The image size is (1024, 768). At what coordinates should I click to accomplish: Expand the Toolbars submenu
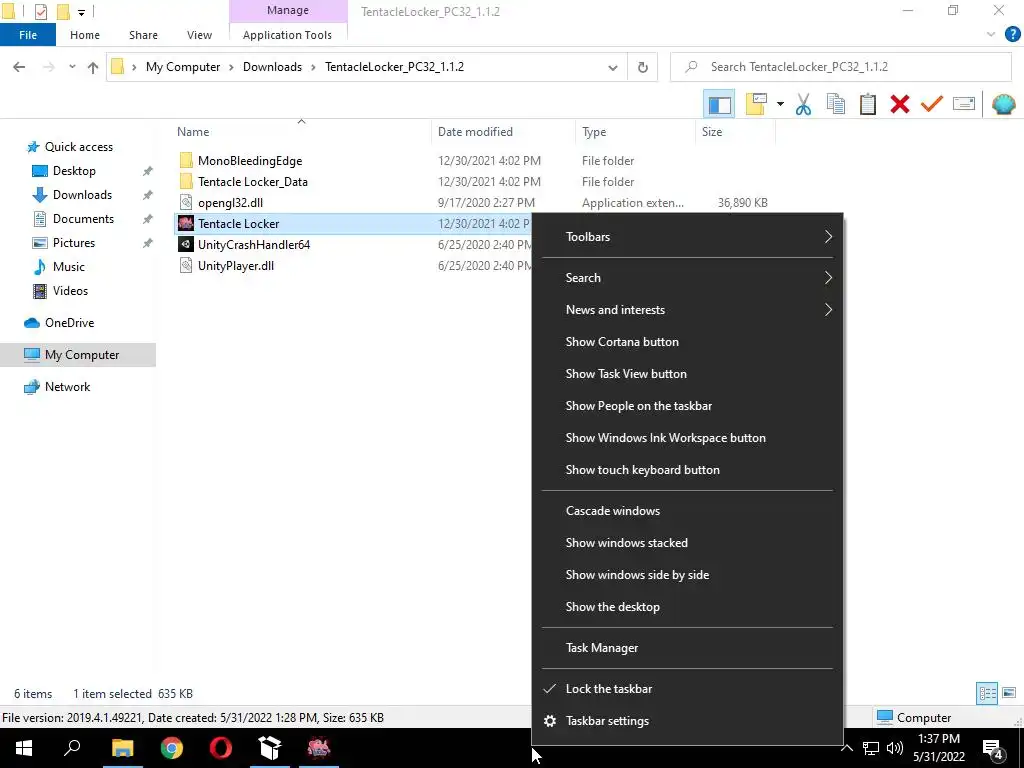tap(687, 237)
